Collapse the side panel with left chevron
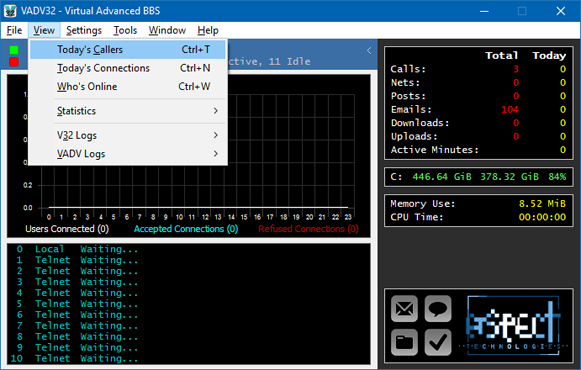This screenshot has width=581, height=370. tap(369, 50)
